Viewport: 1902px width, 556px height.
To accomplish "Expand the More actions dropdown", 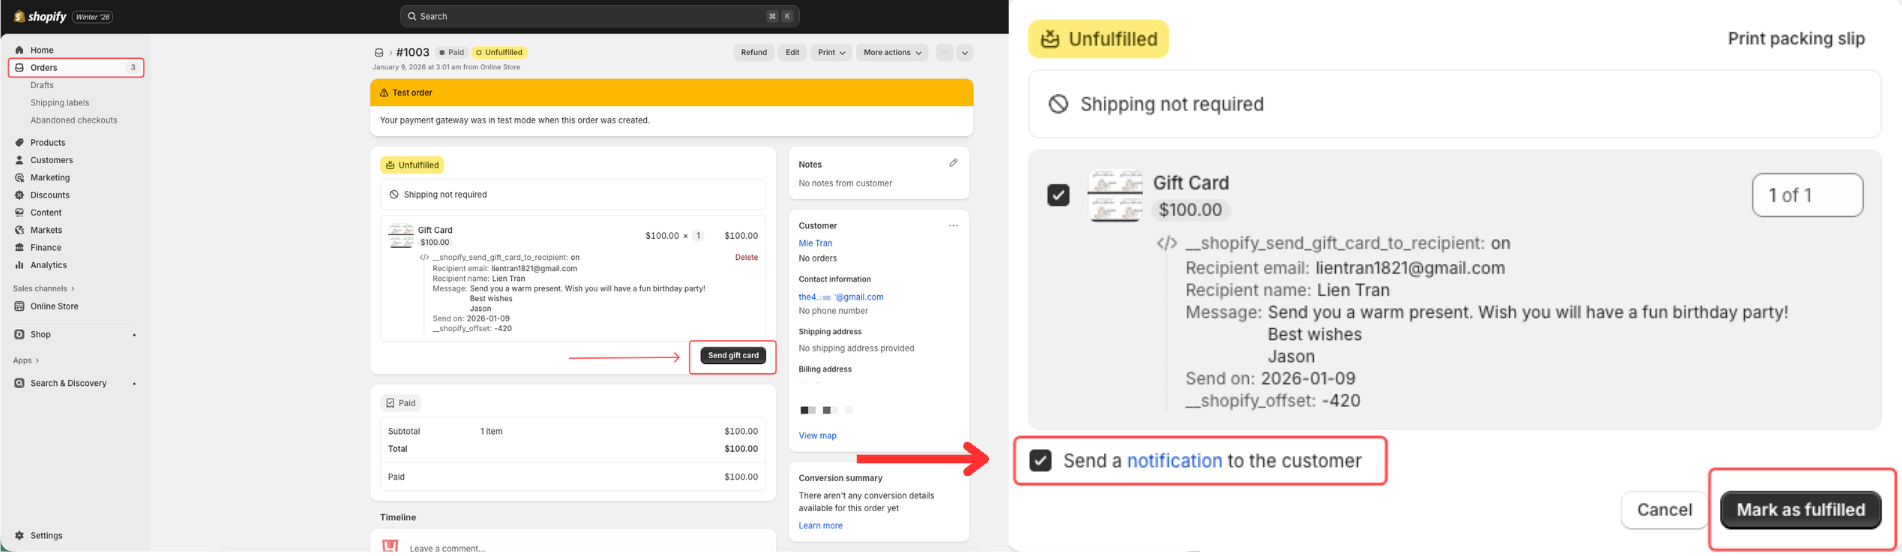I will (x=892, y=53).
